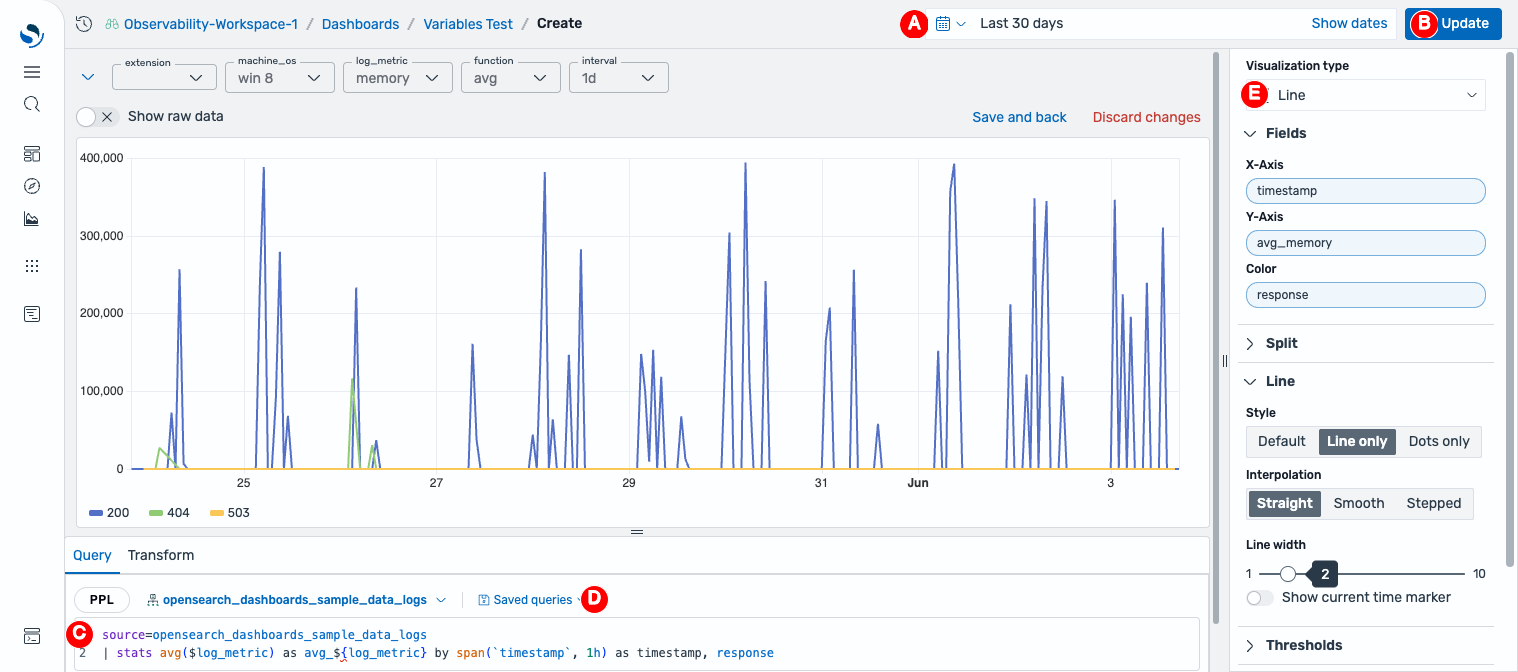Click the Saved queries disk icon
Image resolution: width=1518 pixels, height=672 pixels.
click(x=484, y=600)
